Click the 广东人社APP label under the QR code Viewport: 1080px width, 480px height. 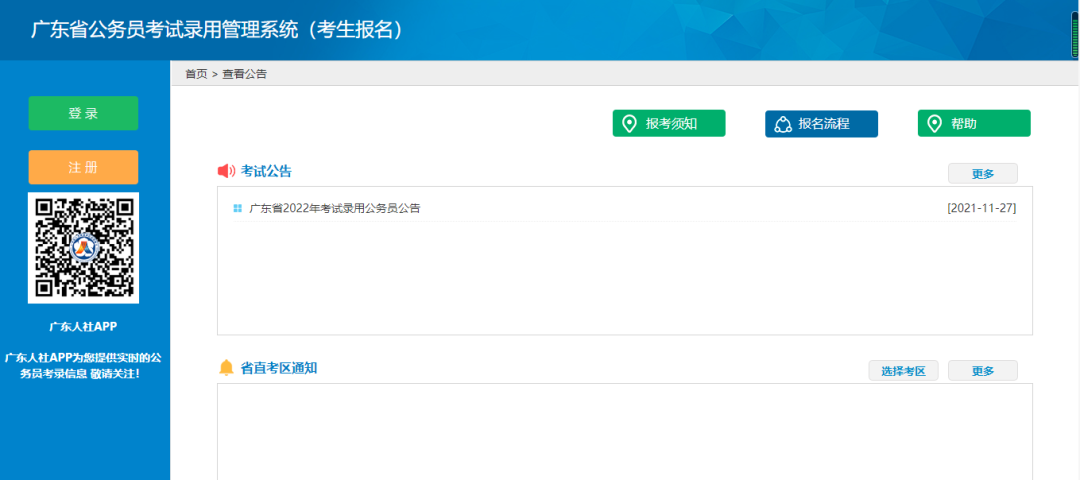[83, 327]
